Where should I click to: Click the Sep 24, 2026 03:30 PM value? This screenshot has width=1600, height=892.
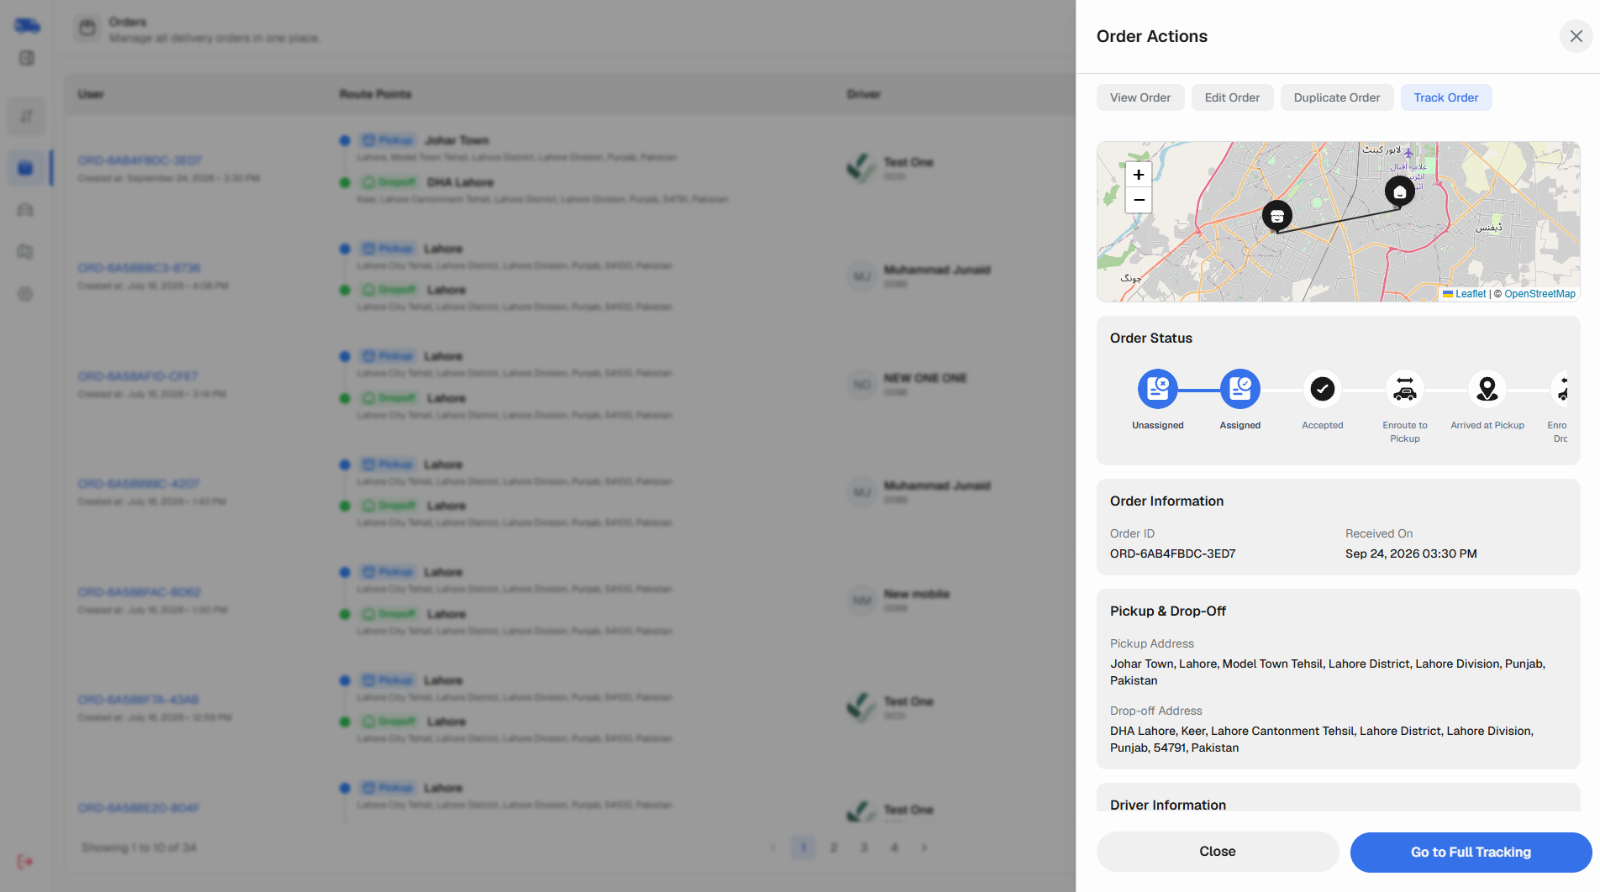point(1411,554)
